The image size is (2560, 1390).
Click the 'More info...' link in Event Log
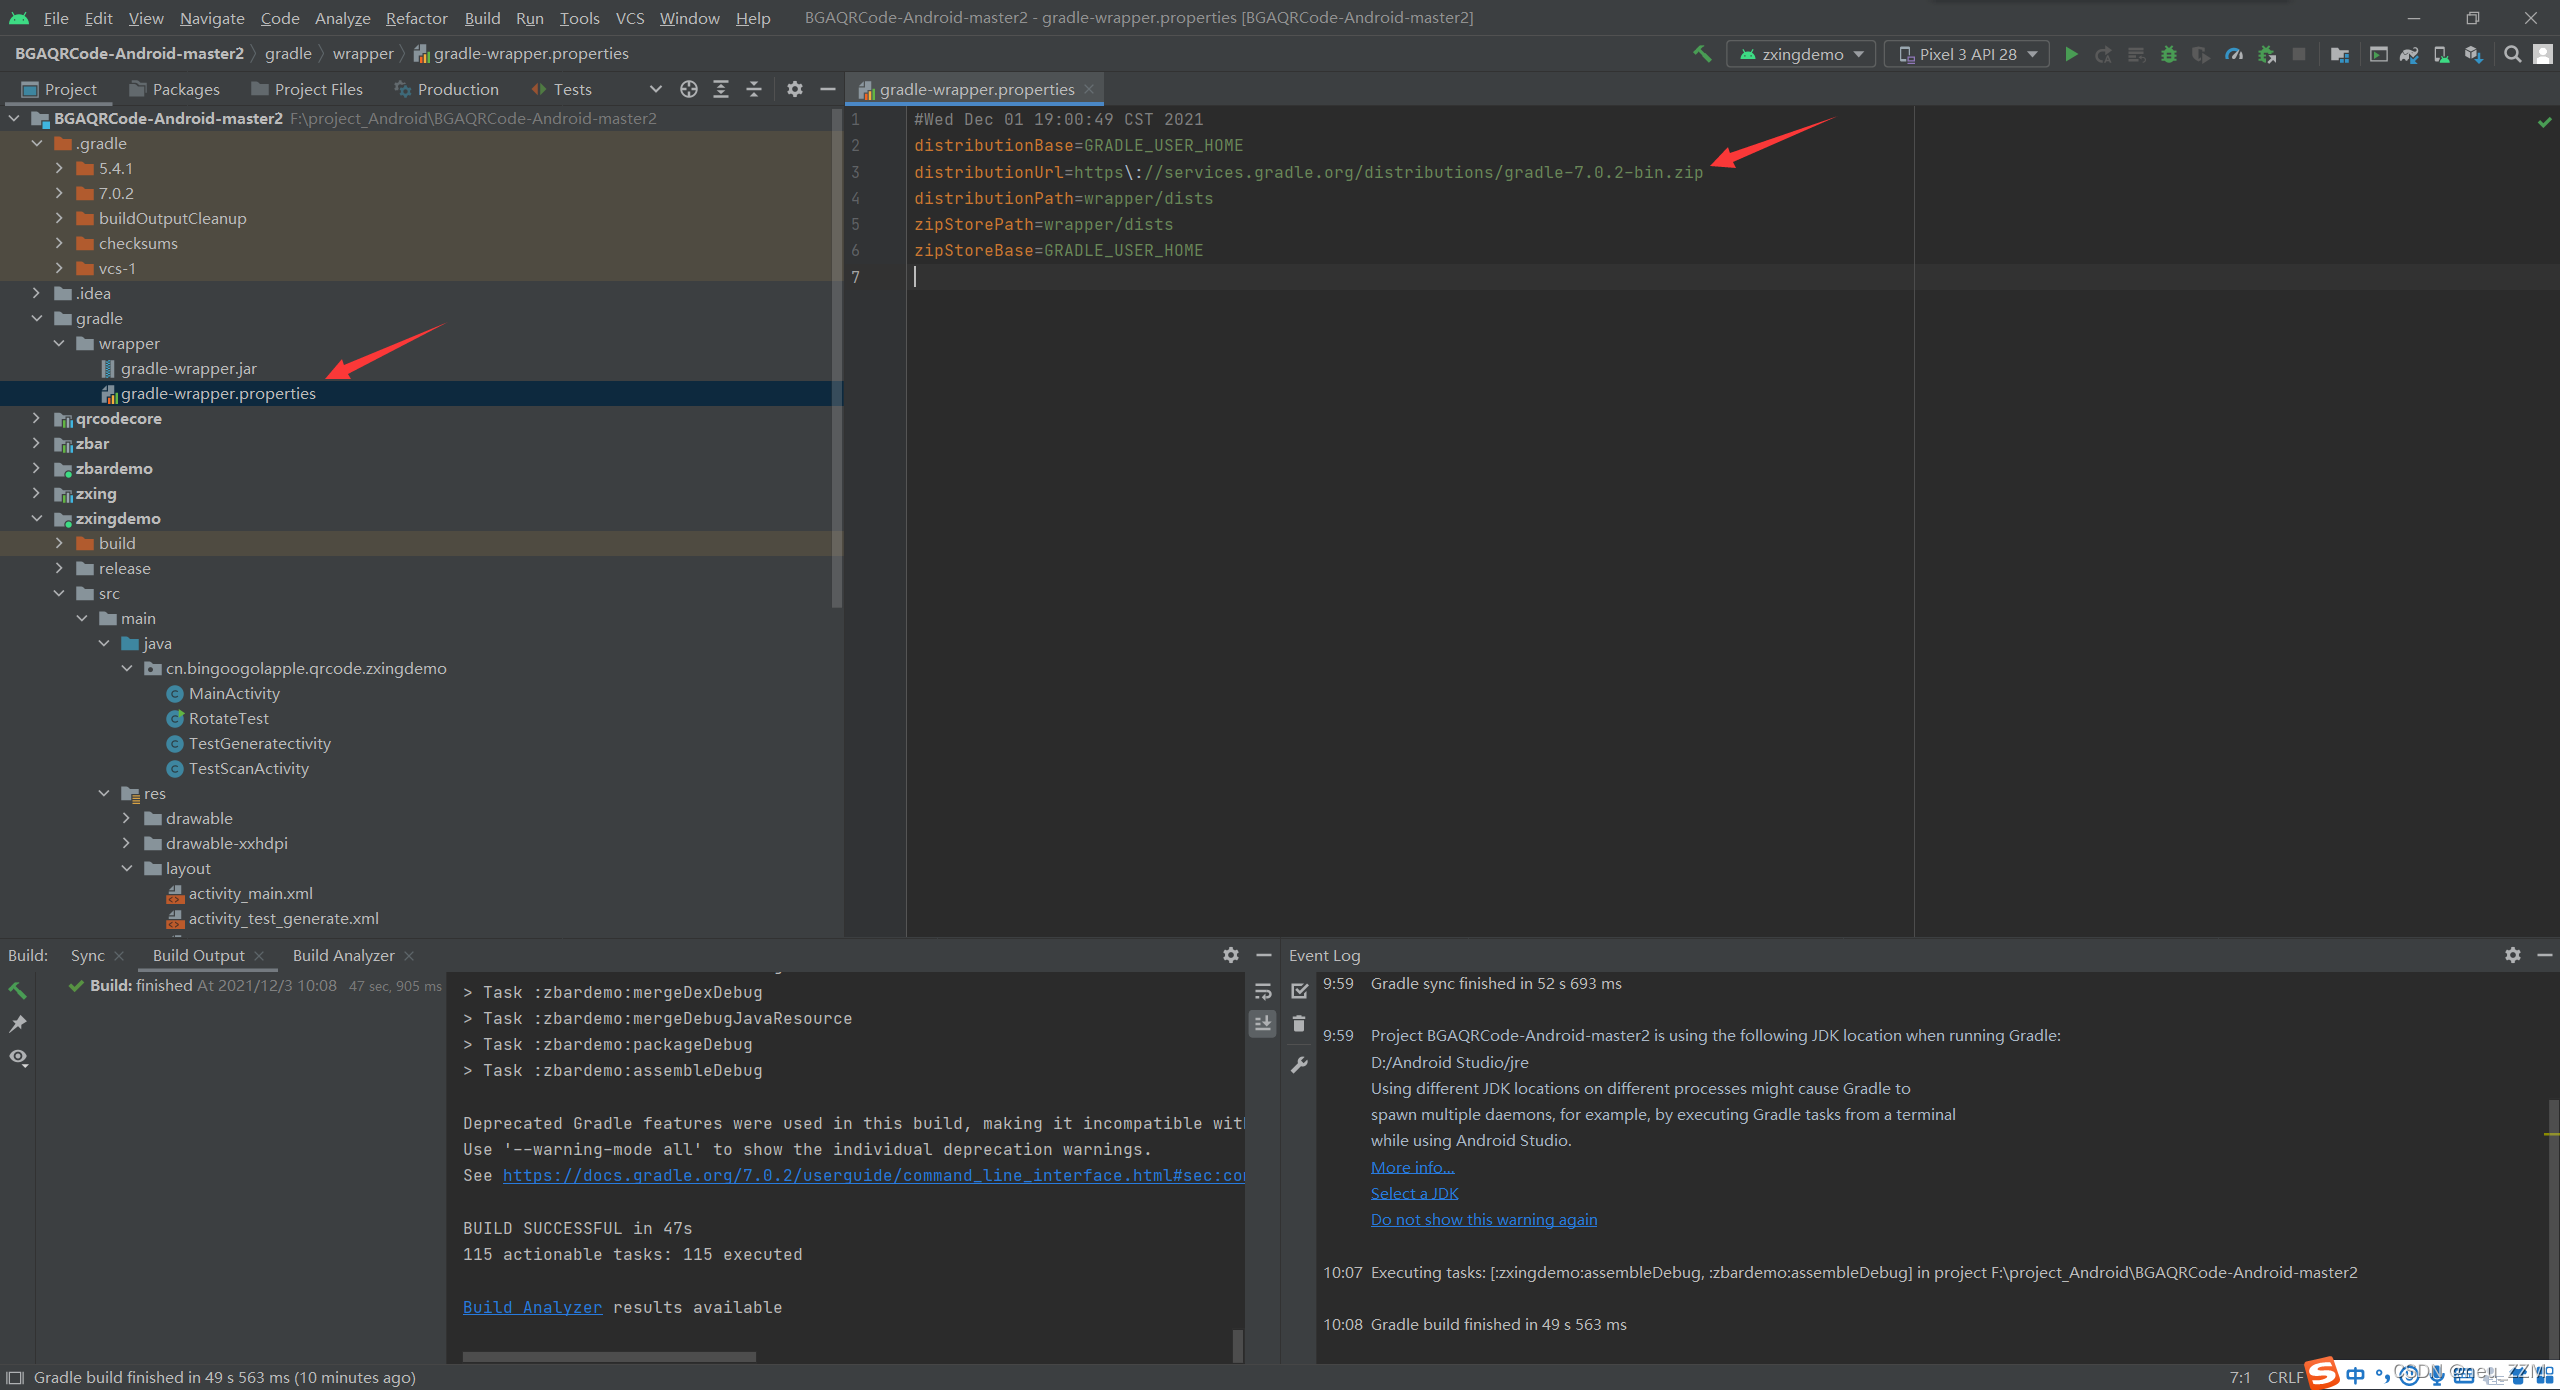(1412, 1167)
